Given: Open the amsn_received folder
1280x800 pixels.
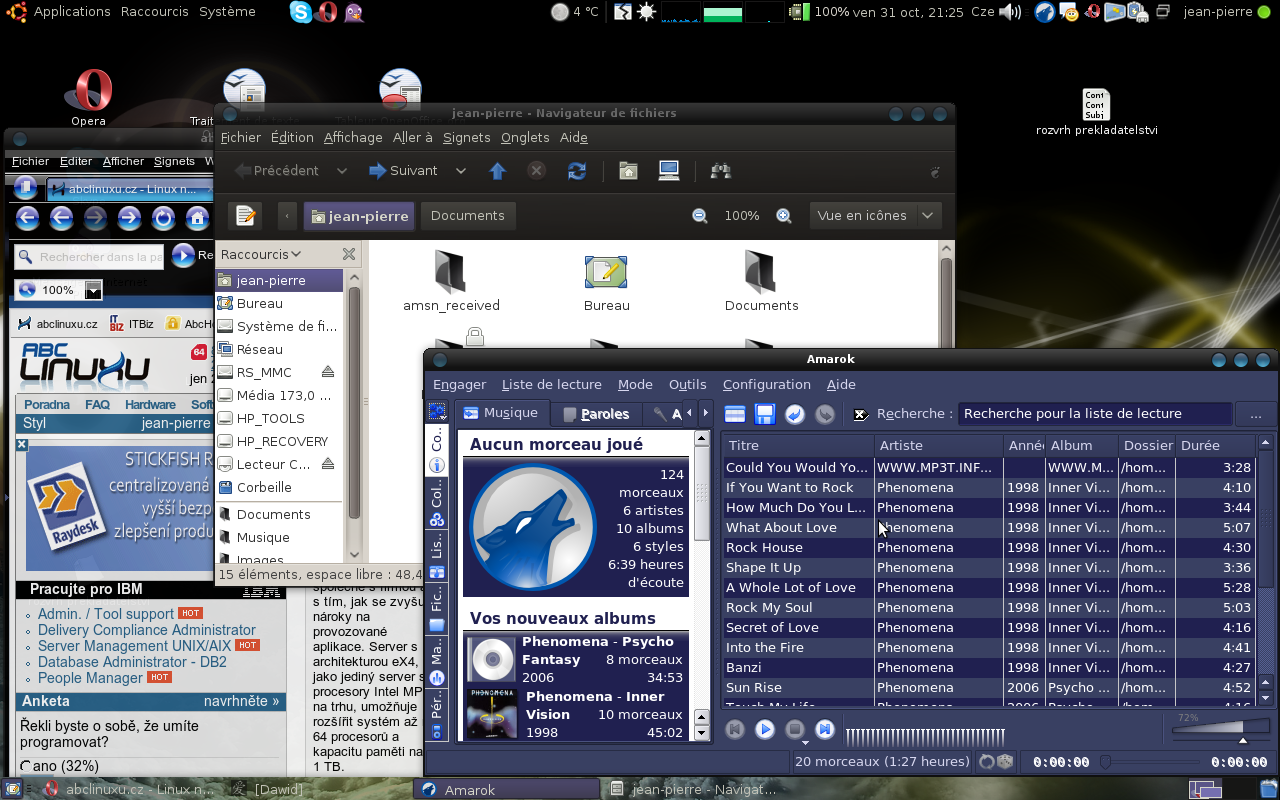Looking at the screenshot, I should [451, 280].
